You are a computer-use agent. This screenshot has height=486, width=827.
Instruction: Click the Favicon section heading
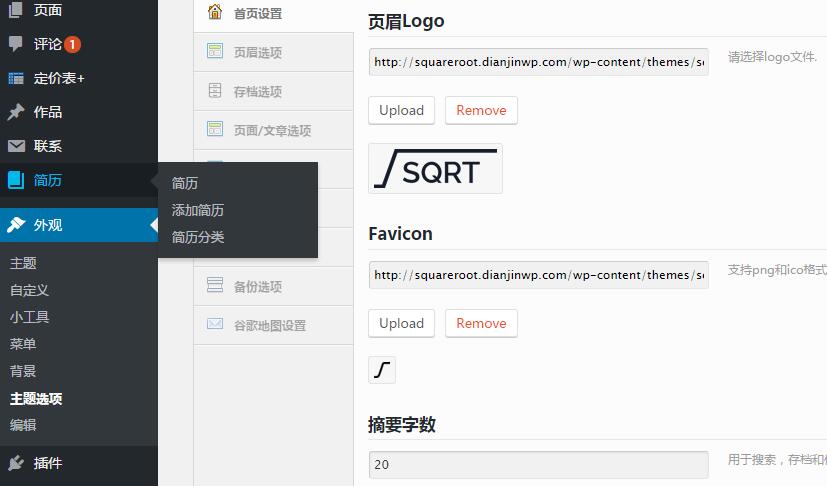pos(400,234)
